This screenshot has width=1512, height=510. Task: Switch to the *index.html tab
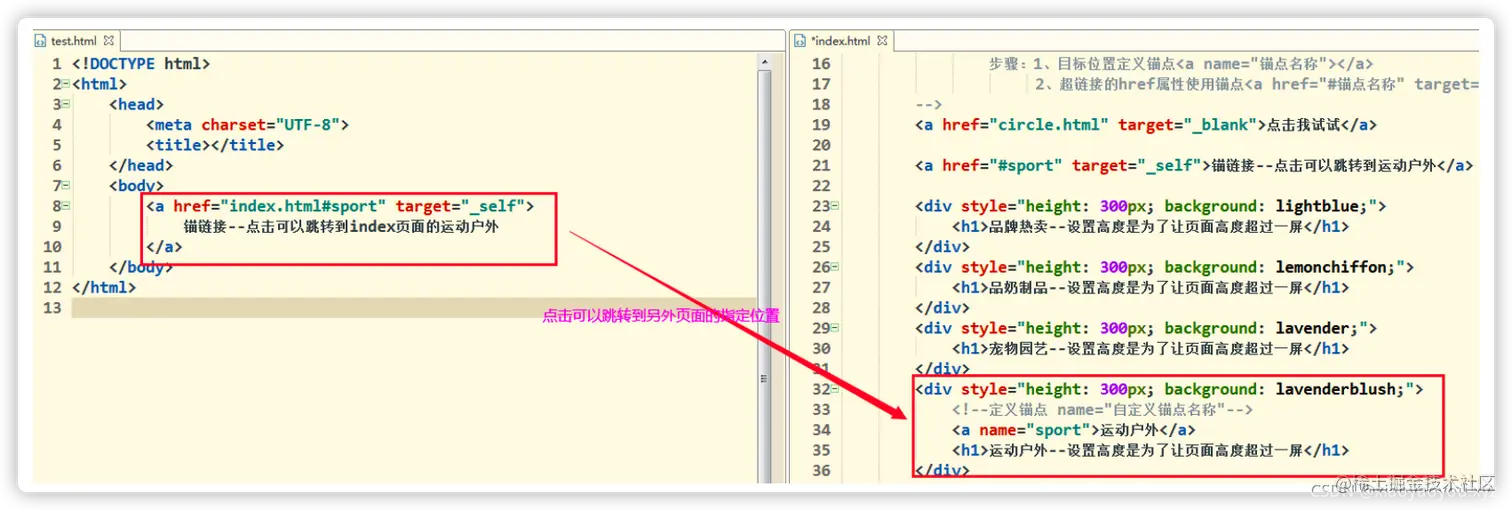click(x=841, y=41)
